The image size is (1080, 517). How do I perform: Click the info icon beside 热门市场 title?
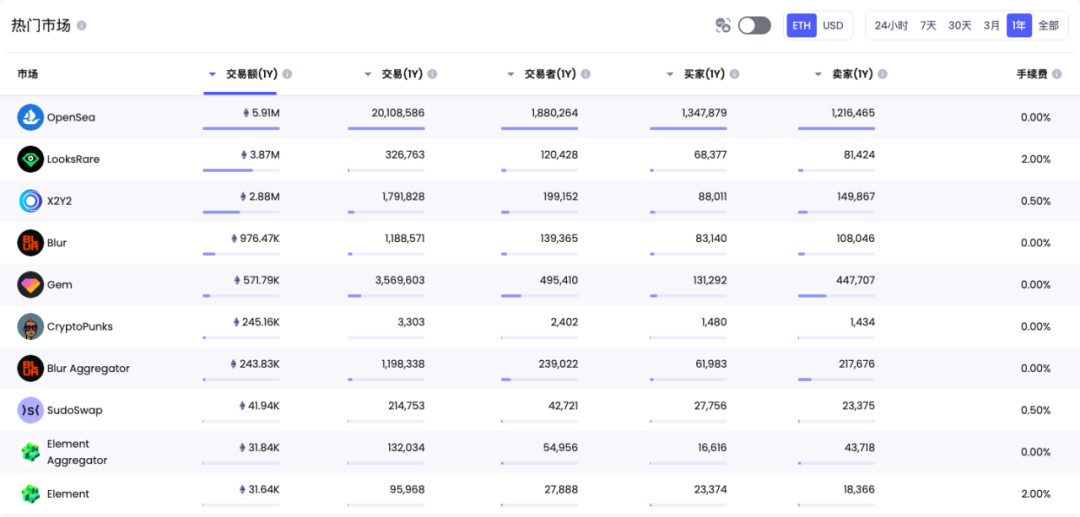[82, 25]
